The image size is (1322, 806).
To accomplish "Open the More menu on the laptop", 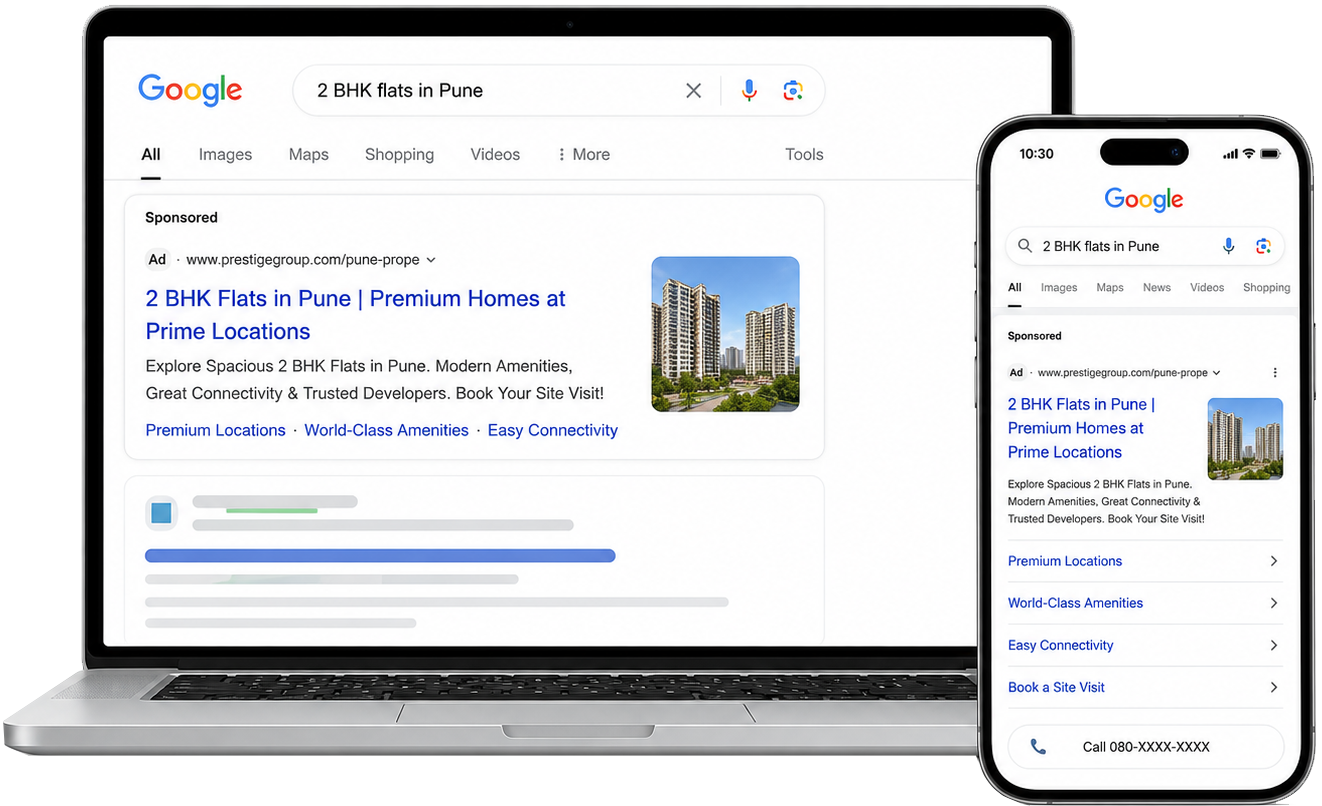I will pyautogui.click(x=583, y=154).
